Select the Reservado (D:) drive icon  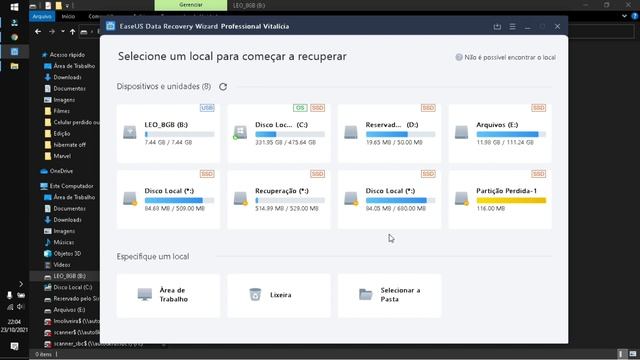point(351,132)
